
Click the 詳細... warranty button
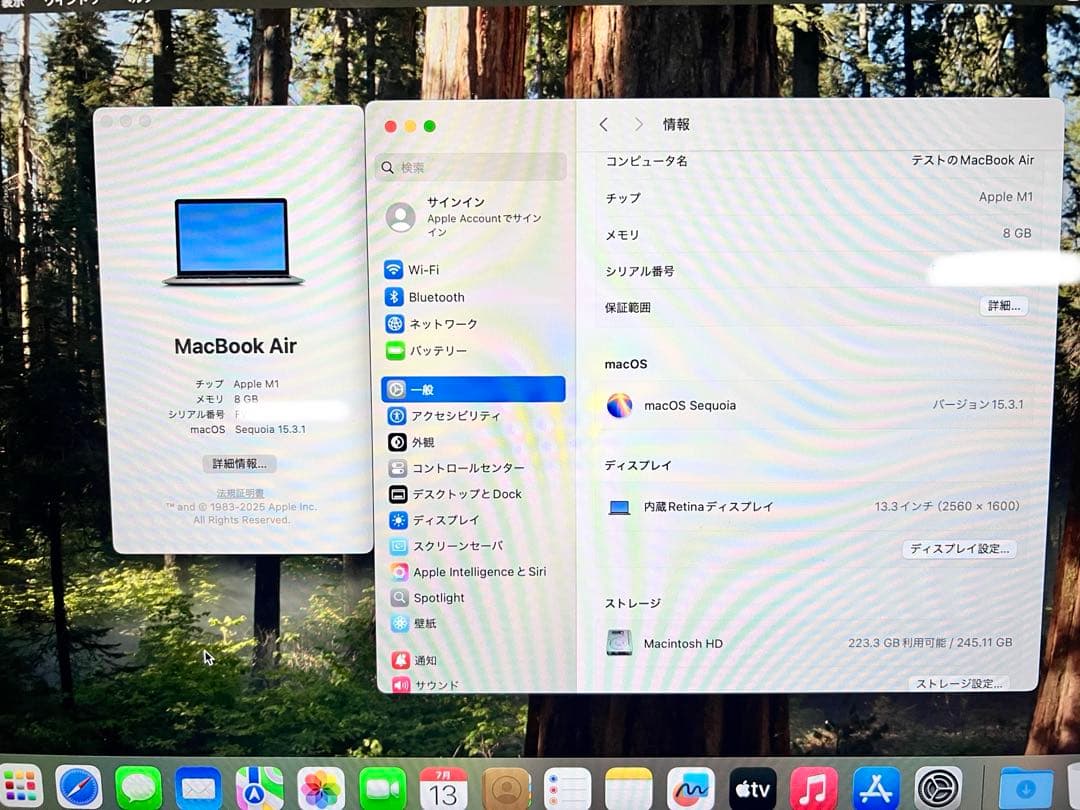(x=1004, y=306)
